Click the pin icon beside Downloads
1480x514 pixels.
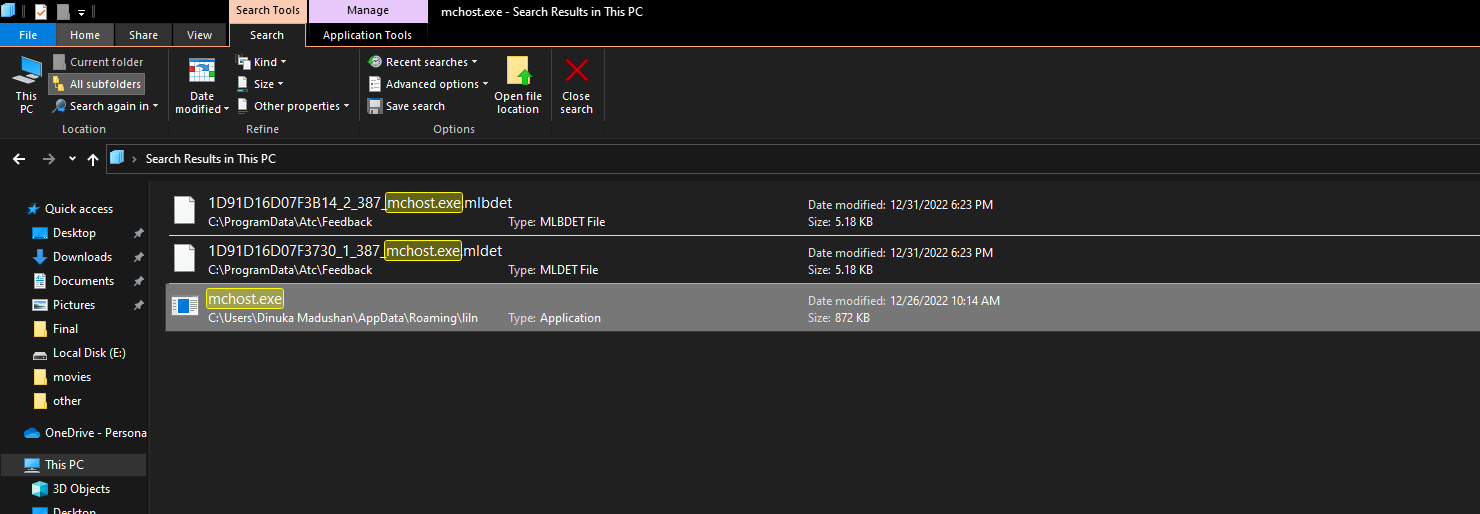coord(138,257)
